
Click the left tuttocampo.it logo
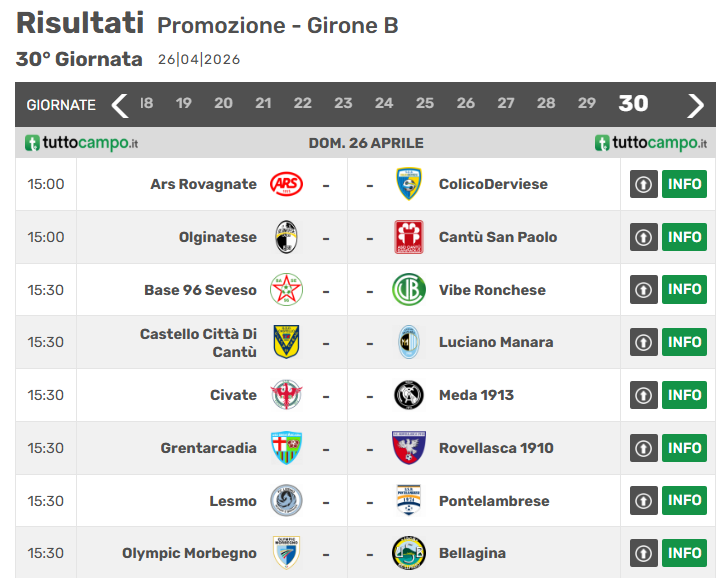tap(82, 143)
